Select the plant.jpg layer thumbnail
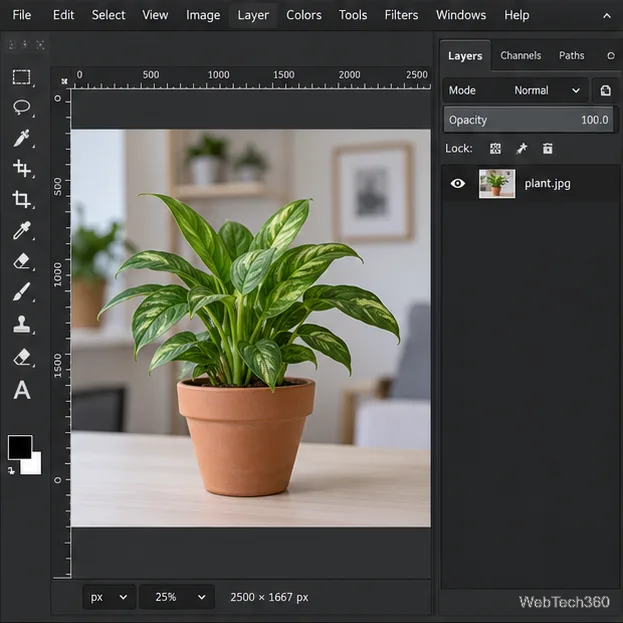This screenshot has width=623, height=623. 497,184
